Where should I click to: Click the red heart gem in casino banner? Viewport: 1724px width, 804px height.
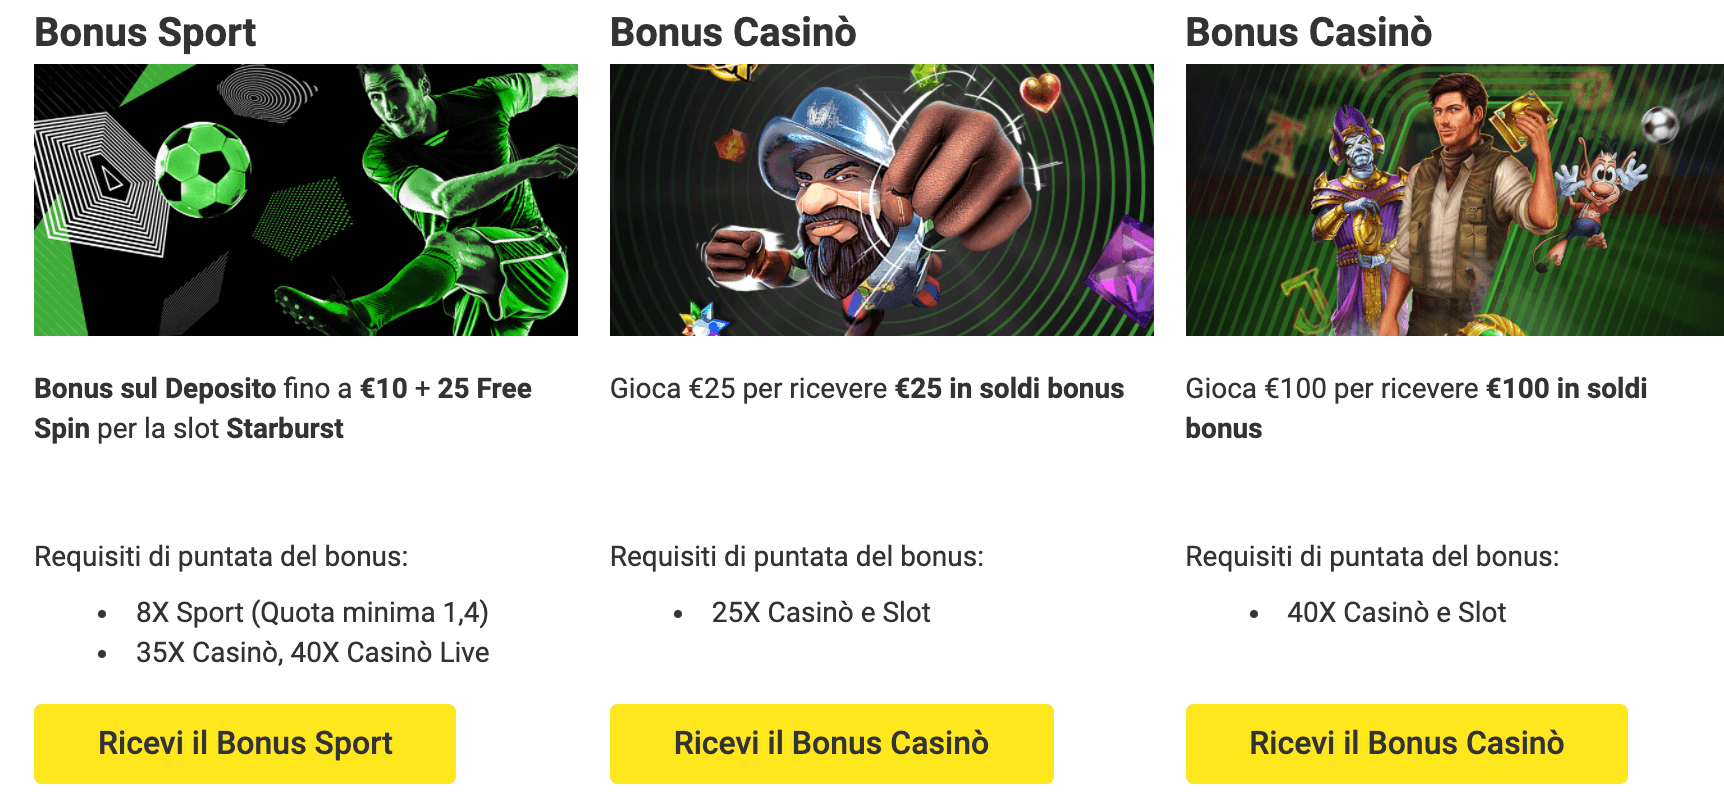[x=1040, y=92]
